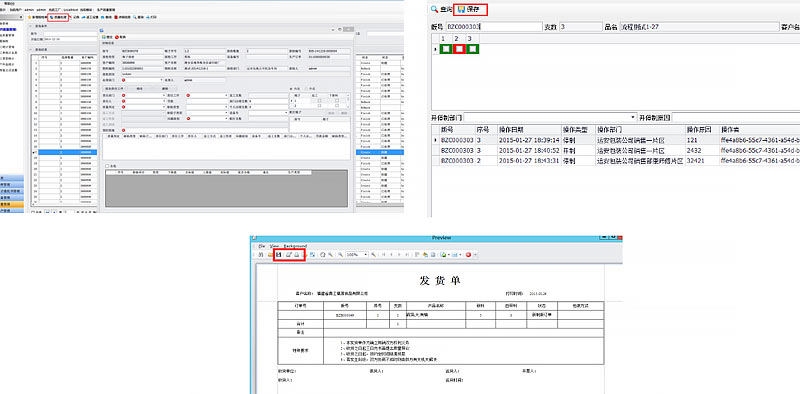
Task: Click the edit page icon in Preview toolbar
Action: pyautogui.click(x=289, y=255)
